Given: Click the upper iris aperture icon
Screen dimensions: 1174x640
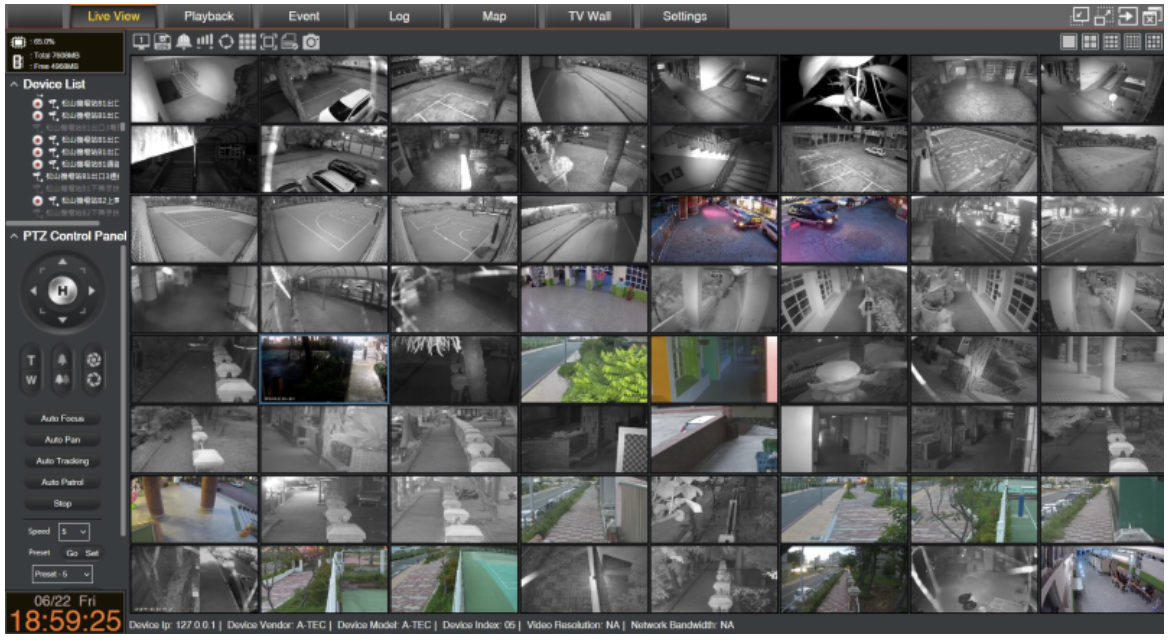Looking at the screenshot, I should [94, 360].
